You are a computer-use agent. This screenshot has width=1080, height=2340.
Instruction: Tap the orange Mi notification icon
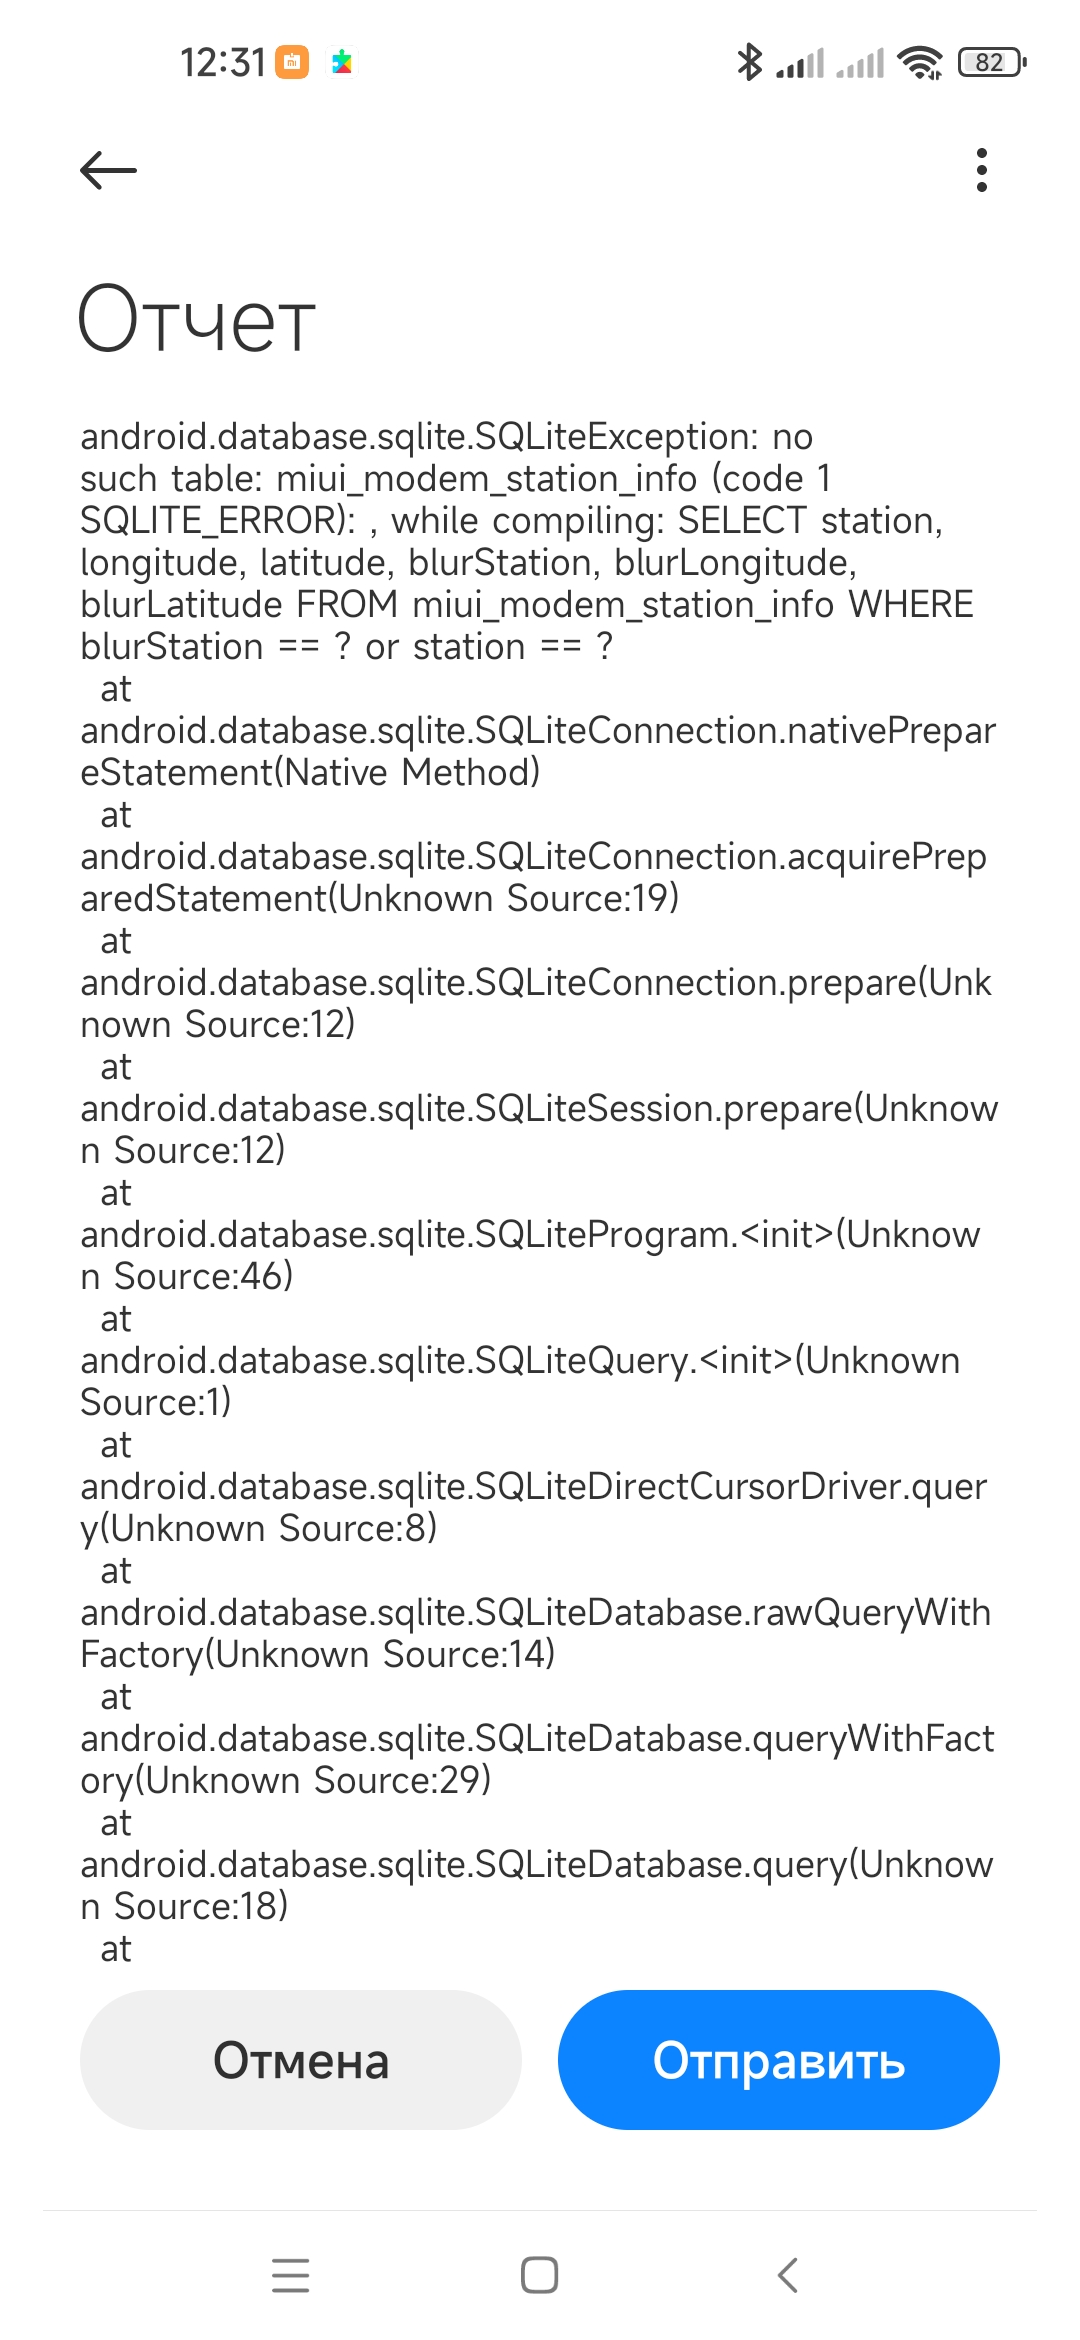292,62
